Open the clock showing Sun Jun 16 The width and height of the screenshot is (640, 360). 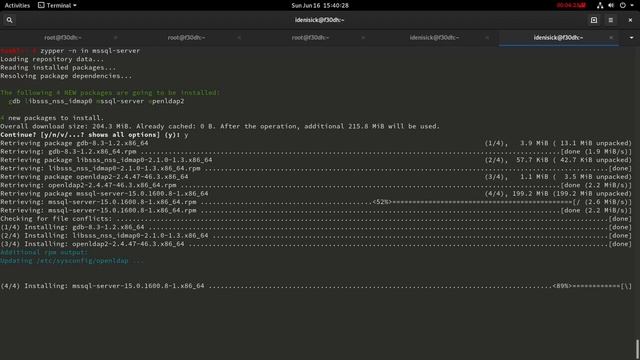click(x=320, y=5)
